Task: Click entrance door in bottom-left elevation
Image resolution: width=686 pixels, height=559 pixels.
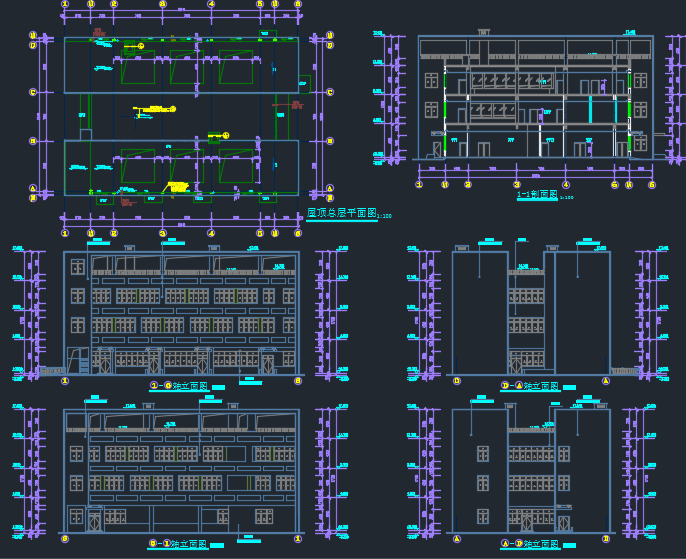Action: tap(93, 521)
